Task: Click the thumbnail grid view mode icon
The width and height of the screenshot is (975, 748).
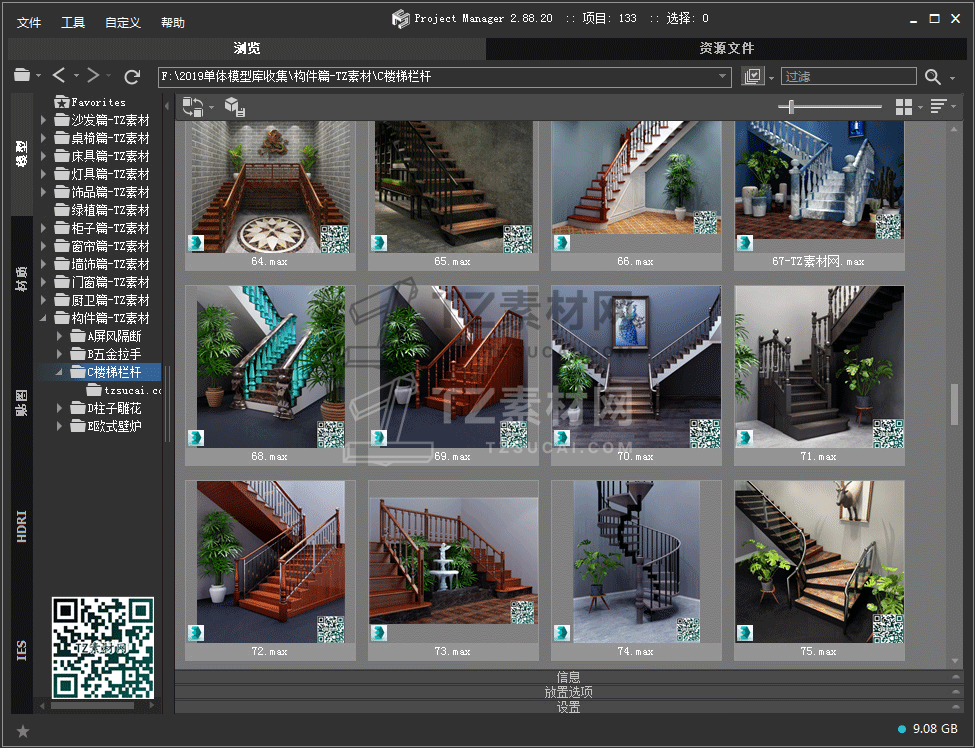Action: 904,107
